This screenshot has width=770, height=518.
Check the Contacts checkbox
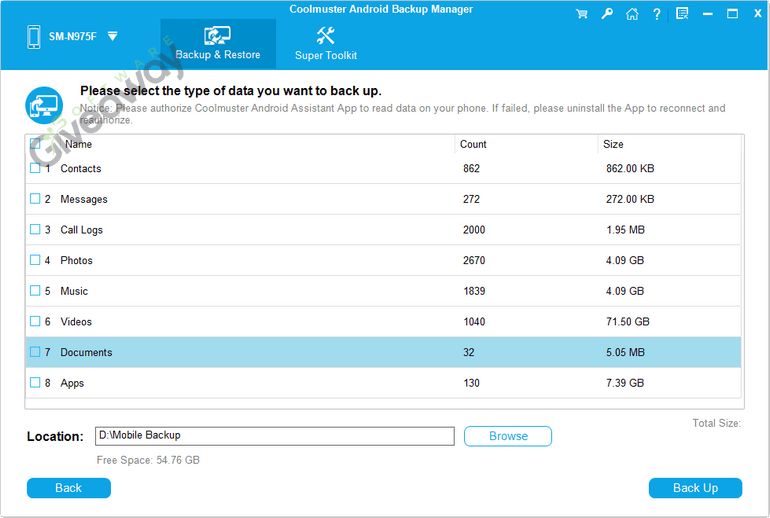coord(35,168)
